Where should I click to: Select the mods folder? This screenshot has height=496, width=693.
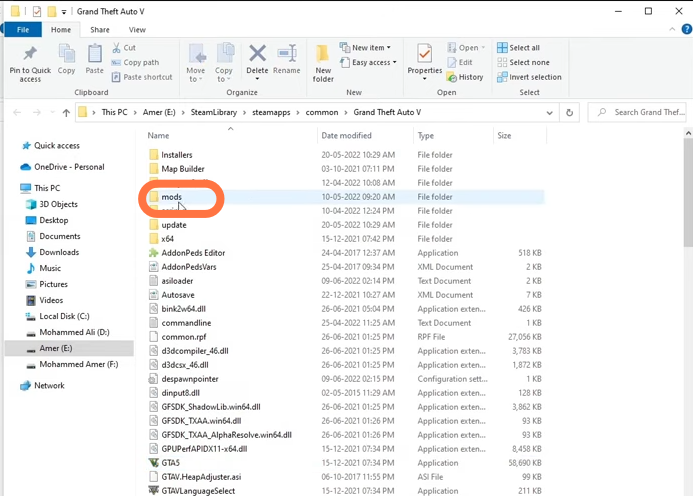[171, 197]
